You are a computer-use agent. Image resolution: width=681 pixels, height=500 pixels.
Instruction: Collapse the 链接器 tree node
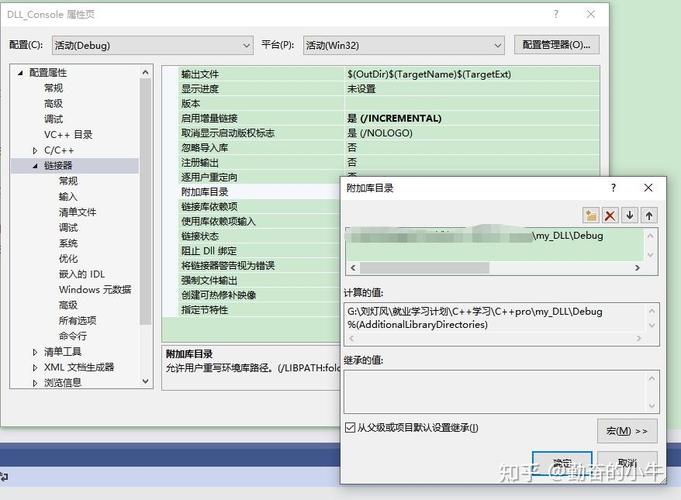click(x=35, y=166)
